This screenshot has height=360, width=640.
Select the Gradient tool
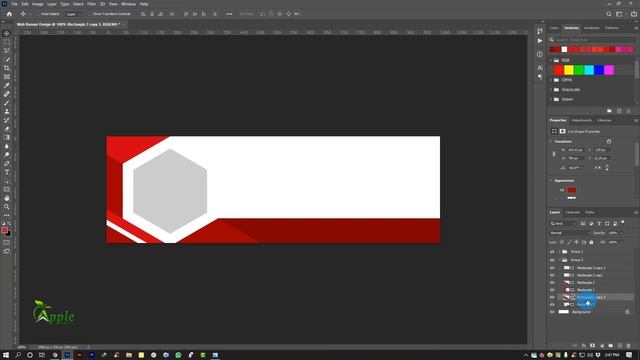tap(7, 137)
